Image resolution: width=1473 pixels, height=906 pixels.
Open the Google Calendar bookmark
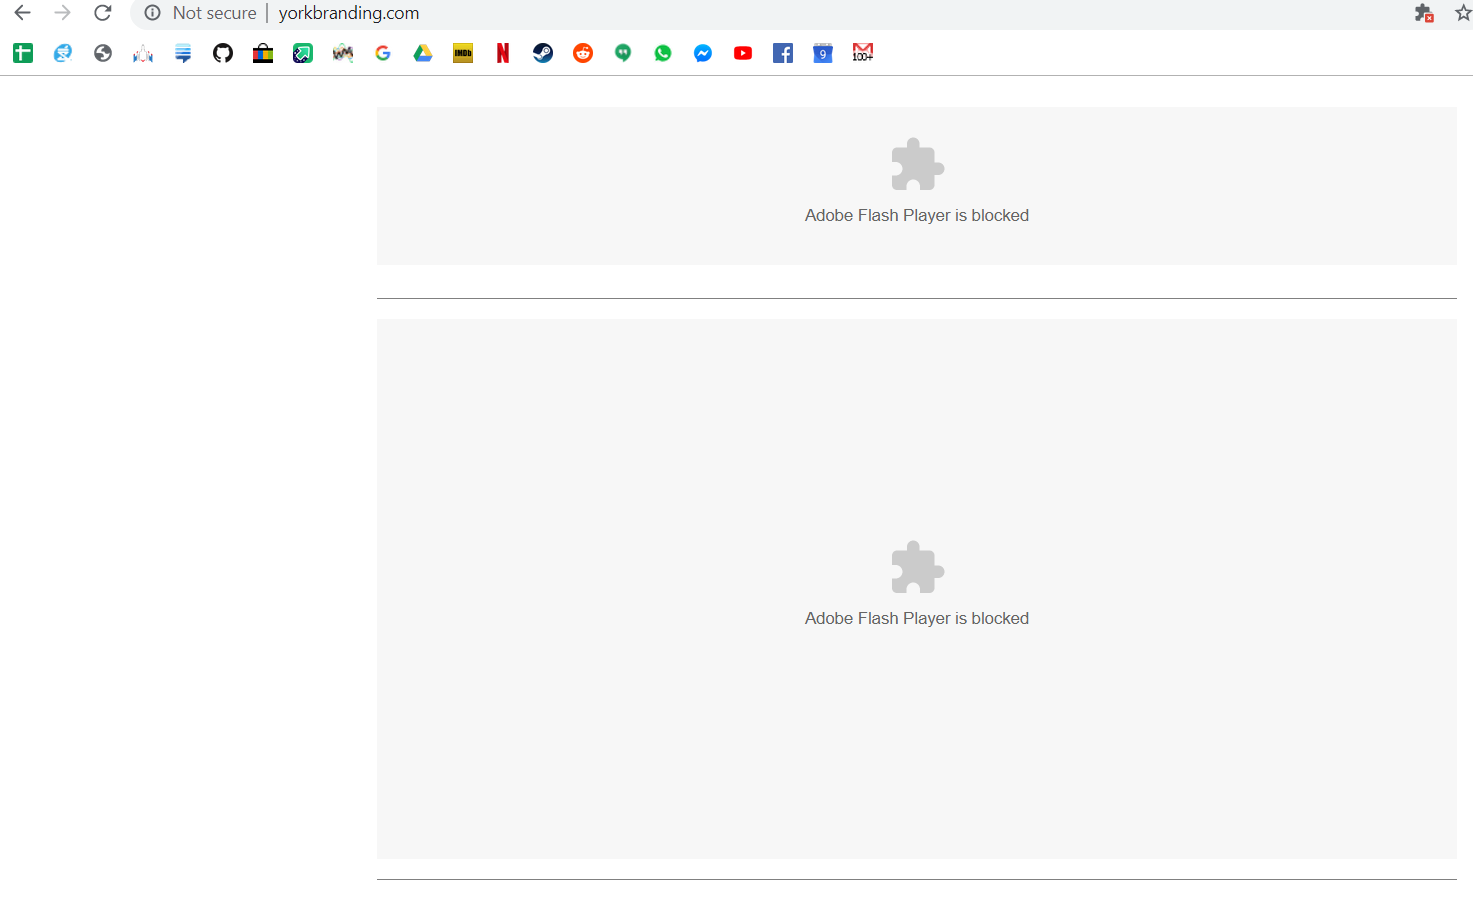pos(823,53)
